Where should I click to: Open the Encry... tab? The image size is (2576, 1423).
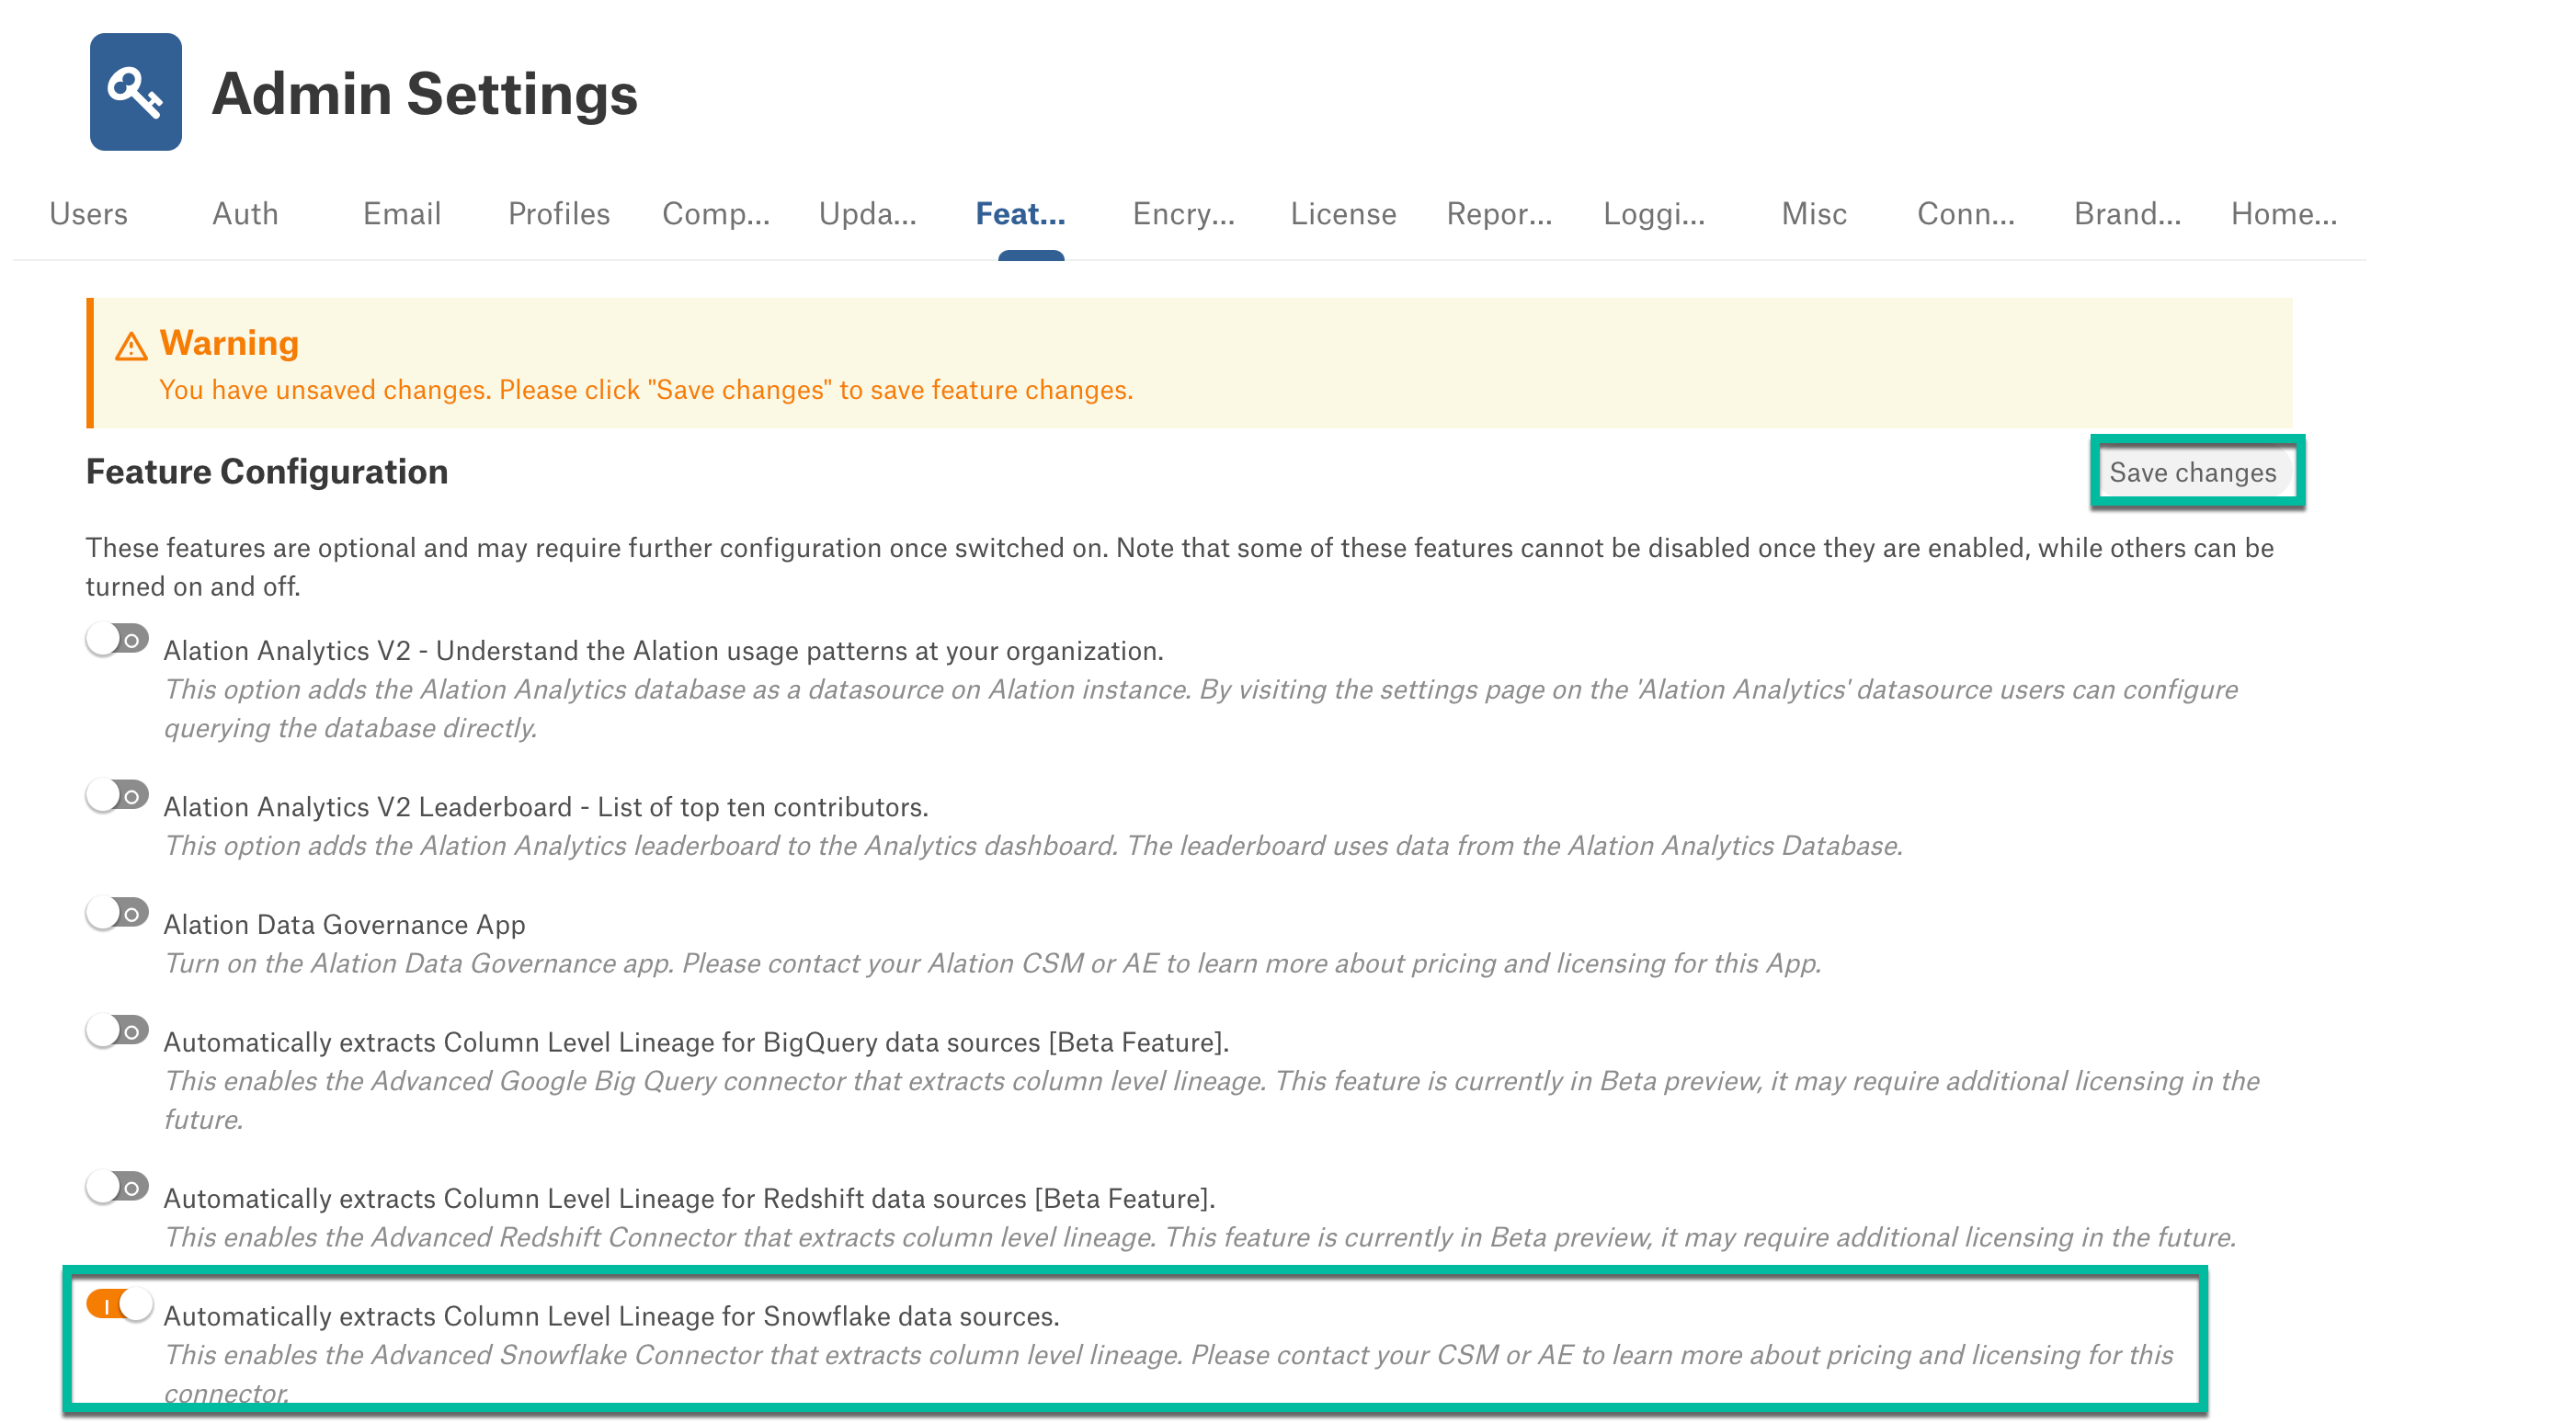[1184, 214]
